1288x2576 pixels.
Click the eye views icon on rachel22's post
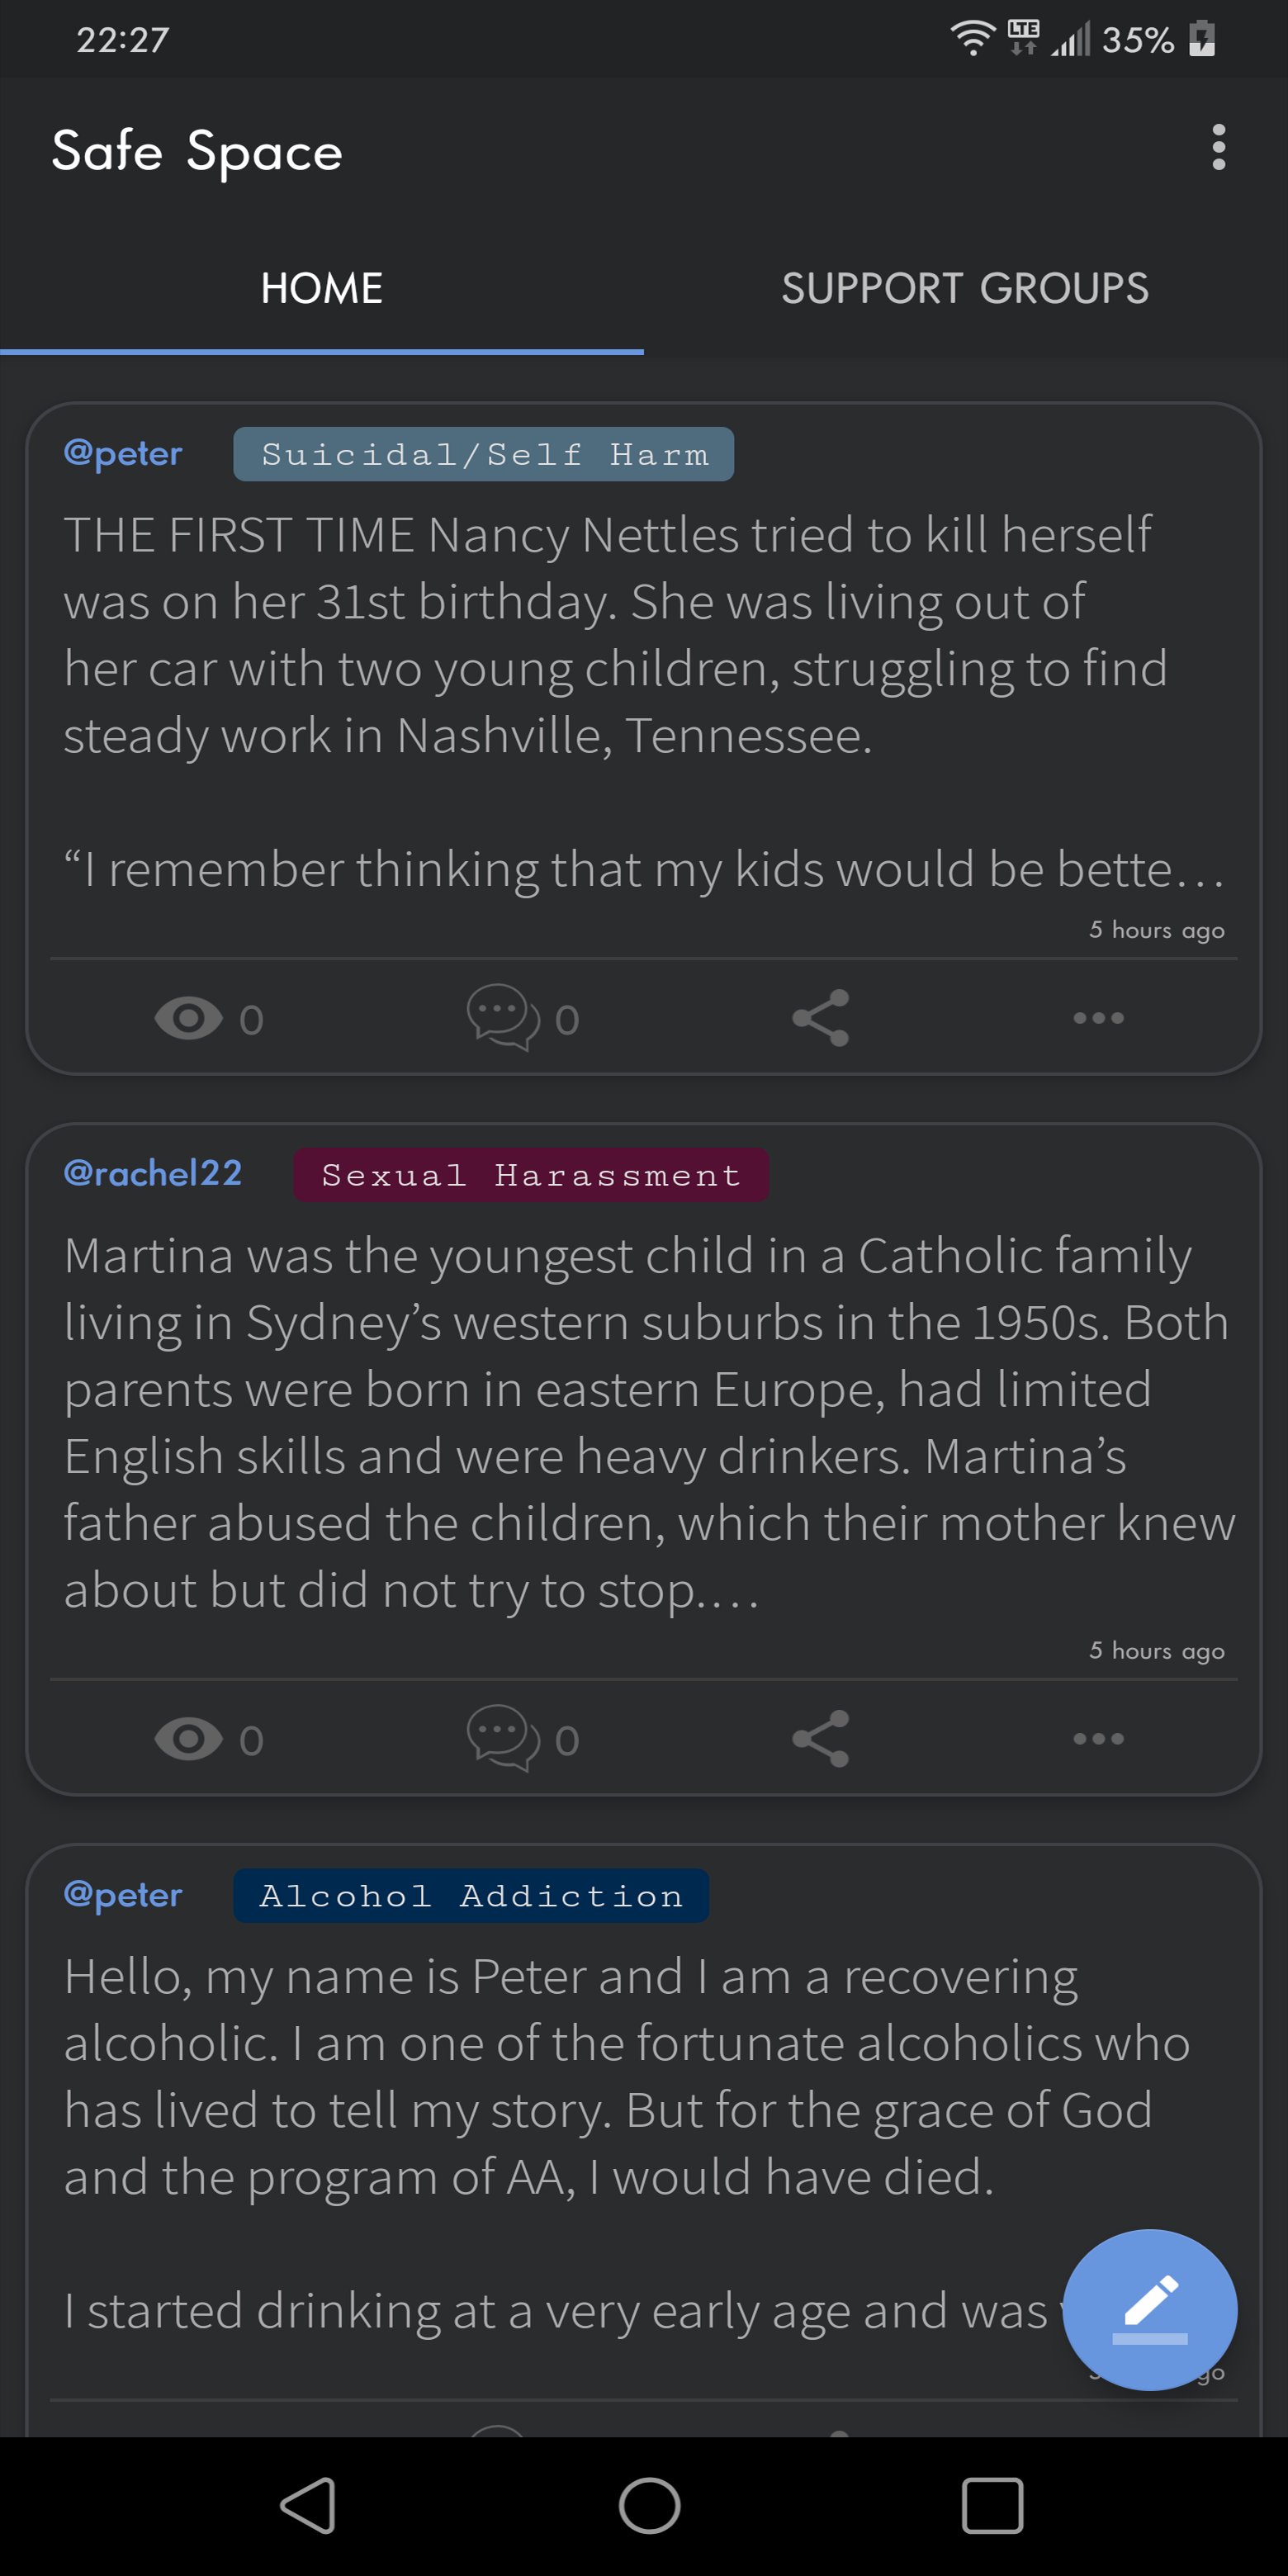pyautogui.click(x=189, y=1738)
